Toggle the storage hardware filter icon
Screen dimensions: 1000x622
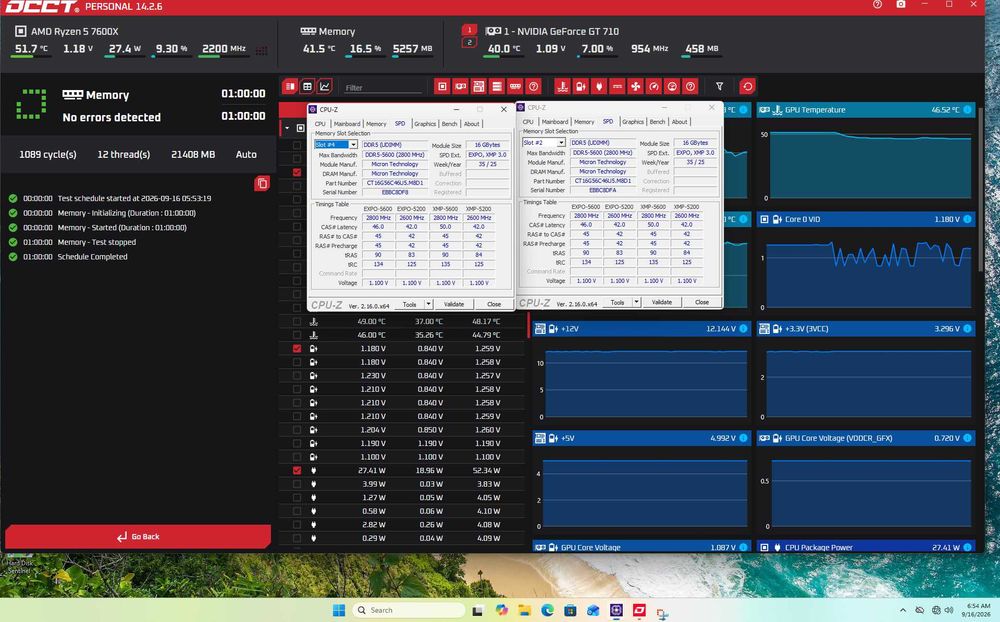[x=497, y=86]
